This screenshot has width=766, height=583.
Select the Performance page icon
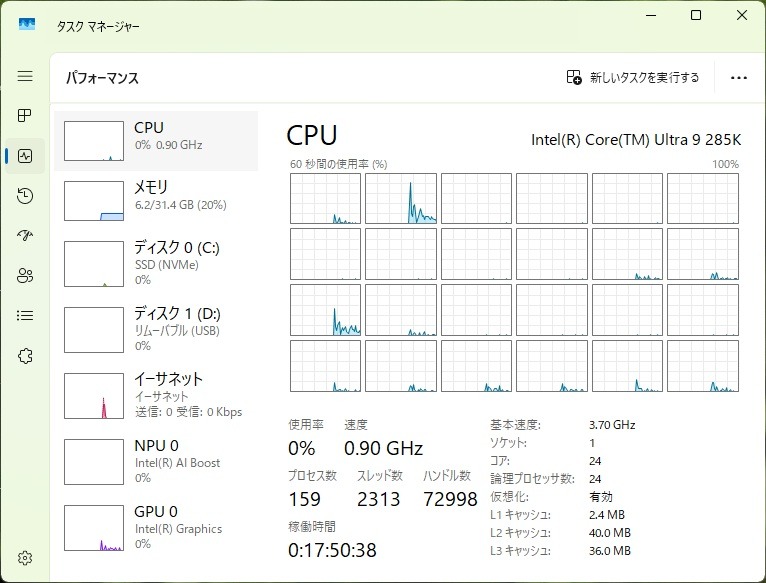[25, 156]
